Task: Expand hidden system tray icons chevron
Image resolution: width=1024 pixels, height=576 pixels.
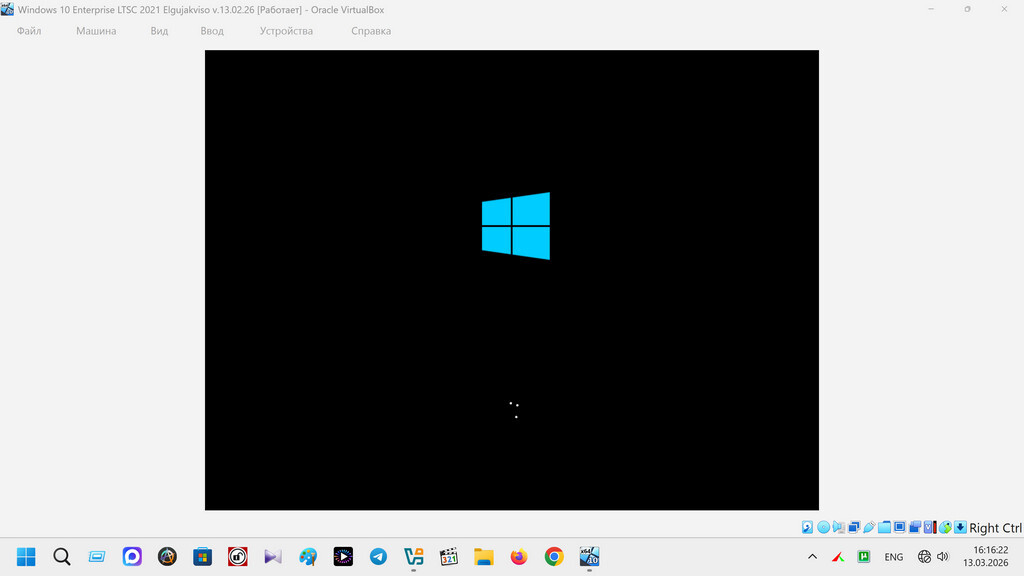Action: pos(812,556)
